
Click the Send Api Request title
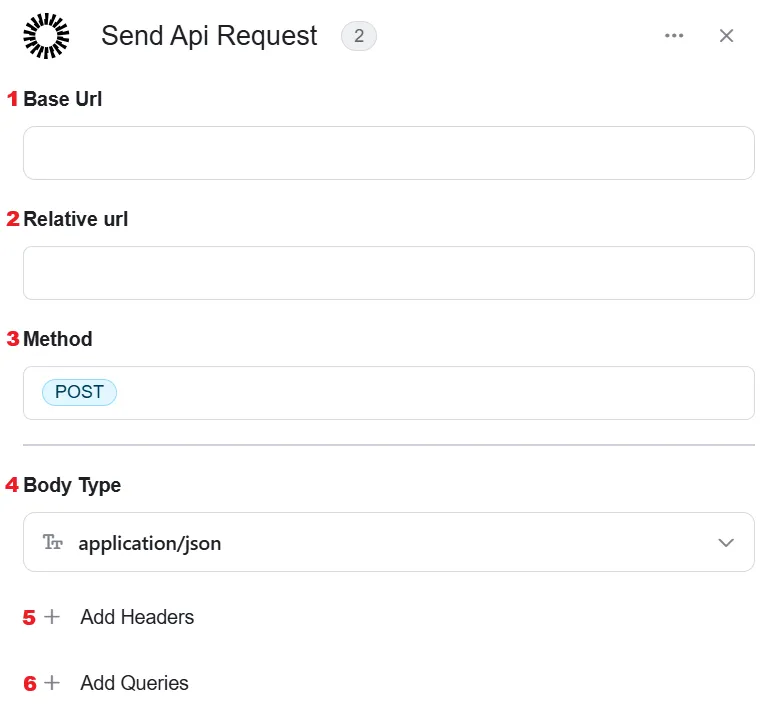[209, 36]
